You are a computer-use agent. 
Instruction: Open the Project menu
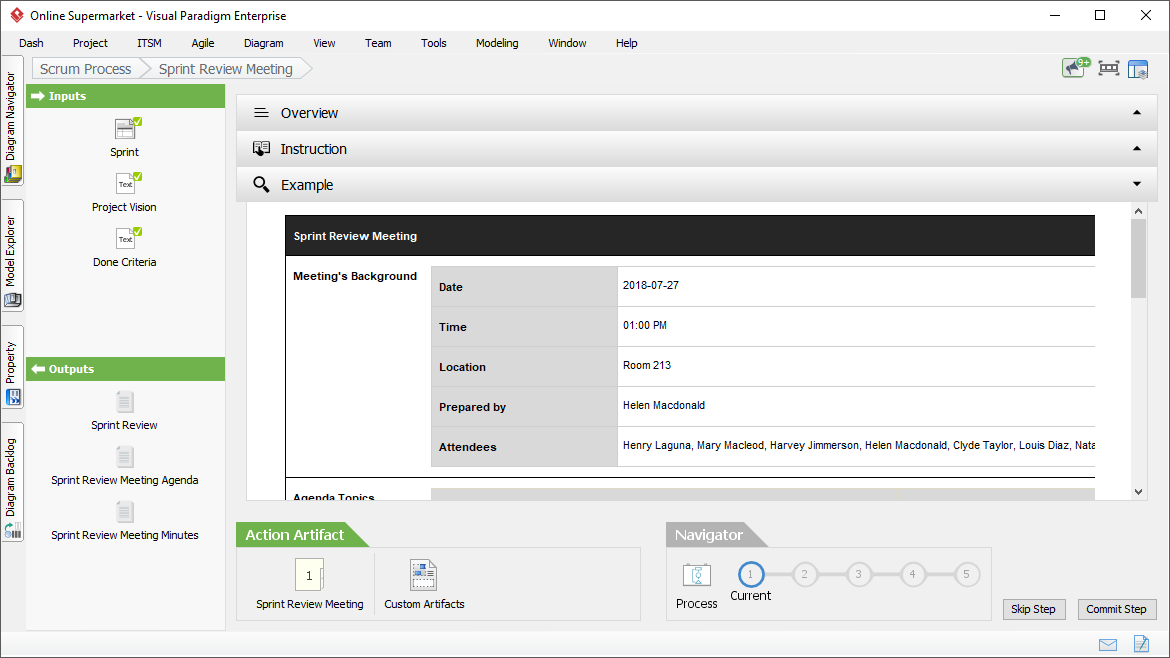[90, 43]
